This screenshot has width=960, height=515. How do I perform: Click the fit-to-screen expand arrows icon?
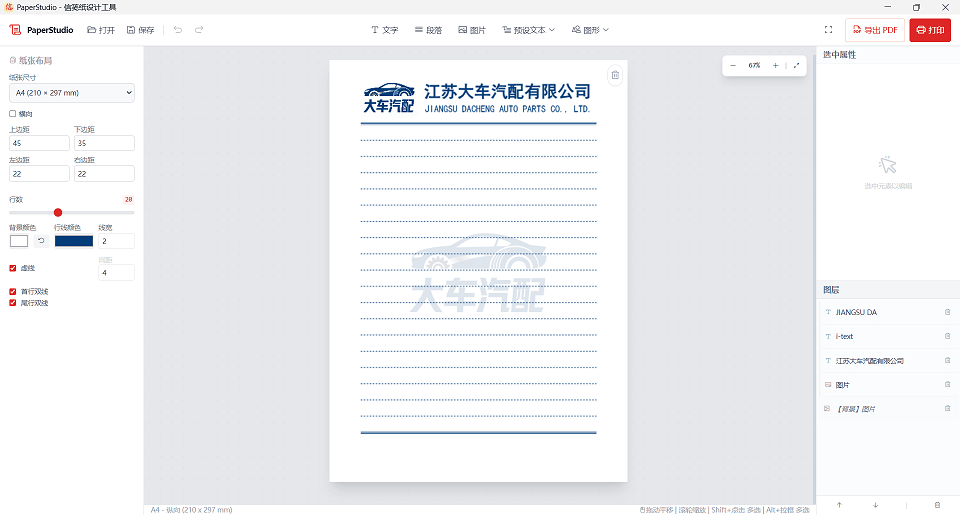pyautogui.click(x=796, y=65)
